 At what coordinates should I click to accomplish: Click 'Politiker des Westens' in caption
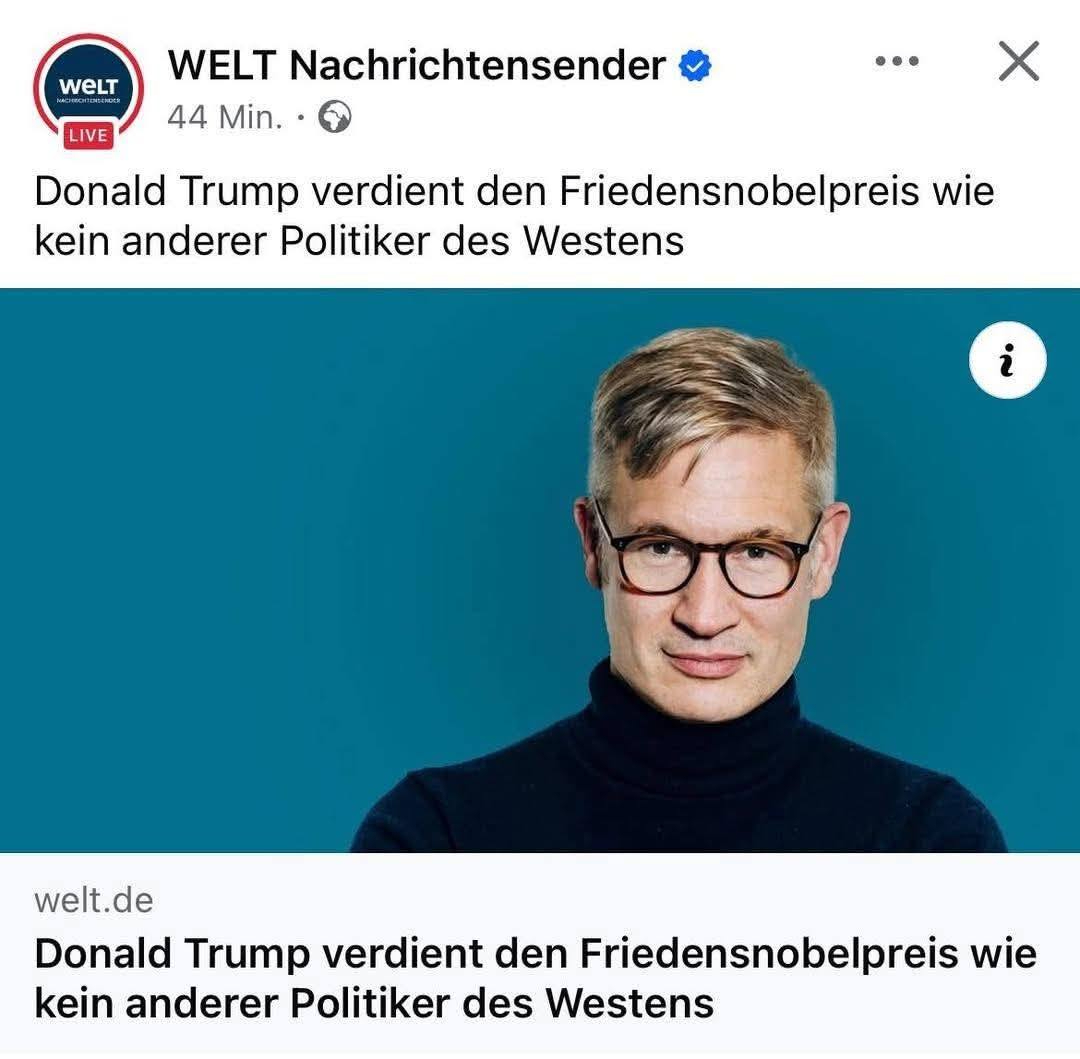click(481, 241)
